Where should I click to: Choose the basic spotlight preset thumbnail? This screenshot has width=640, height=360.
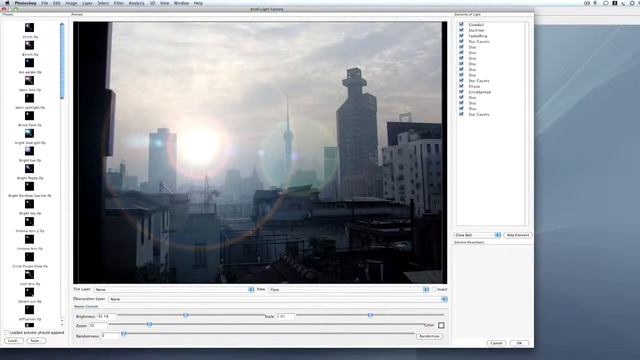coord(29,98)
